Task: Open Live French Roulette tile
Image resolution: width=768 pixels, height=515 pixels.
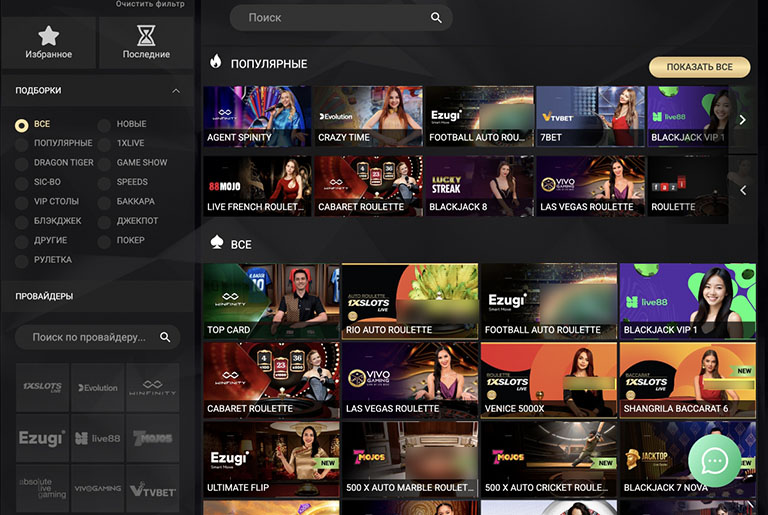Action: (257, 186)
